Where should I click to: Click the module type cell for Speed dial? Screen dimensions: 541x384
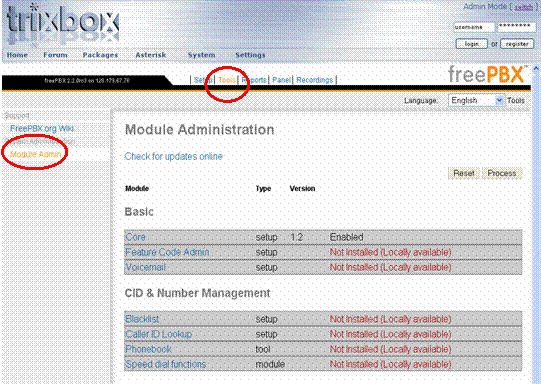(270, 364)
